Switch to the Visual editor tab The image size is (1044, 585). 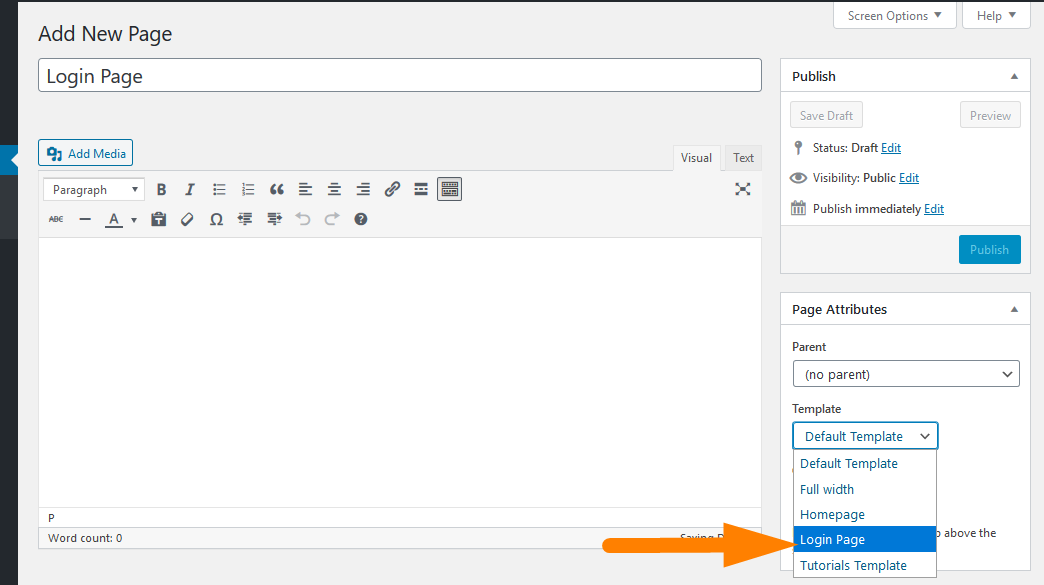(696, 158)
